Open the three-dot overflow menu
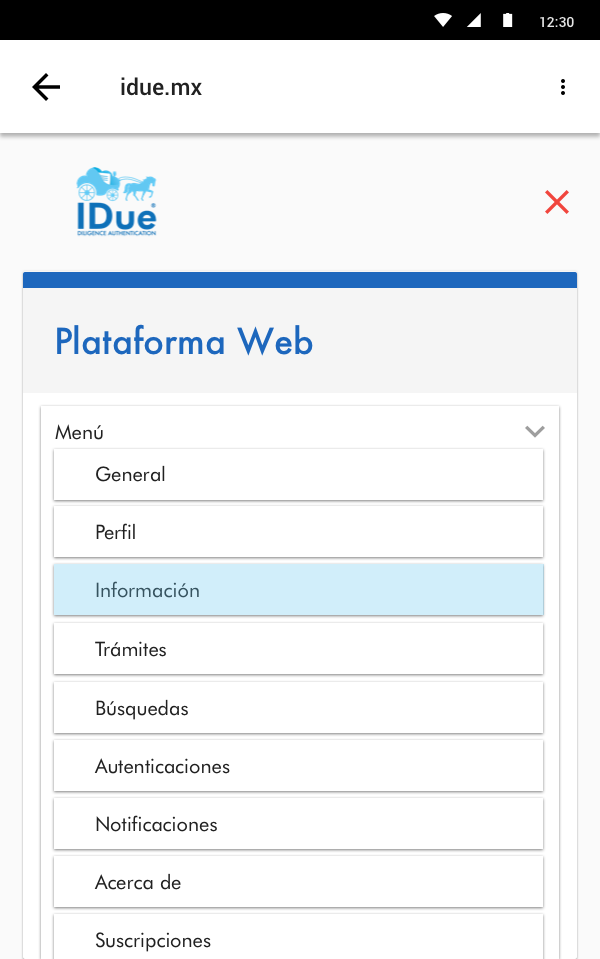The width and height of the screenshot is (600, 959). click(563, 87)
